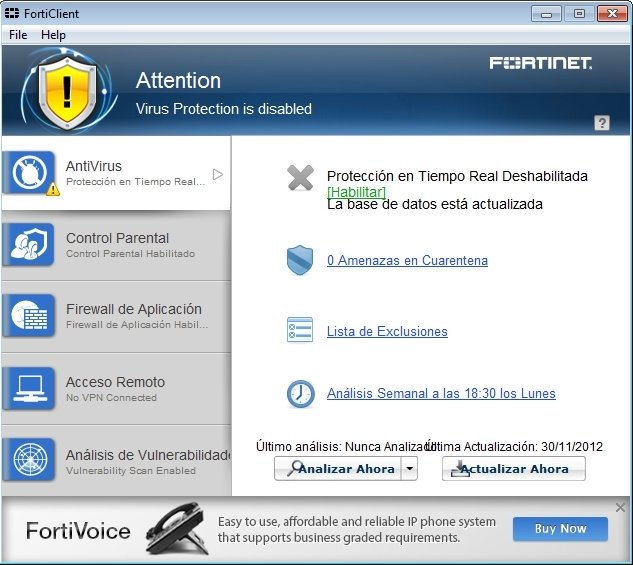This screenshot has height=565, width=633.
Task: Open Análisis Semanal a las 18:30 link
Action: coord(441,393)
